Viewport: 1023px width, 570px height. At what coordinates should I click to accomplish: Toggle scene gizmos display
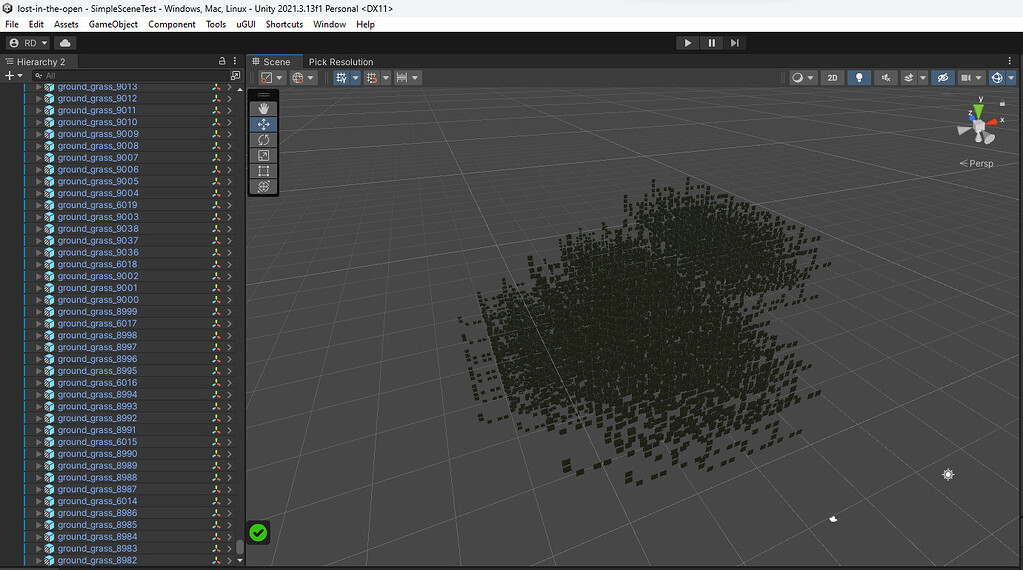997,78
